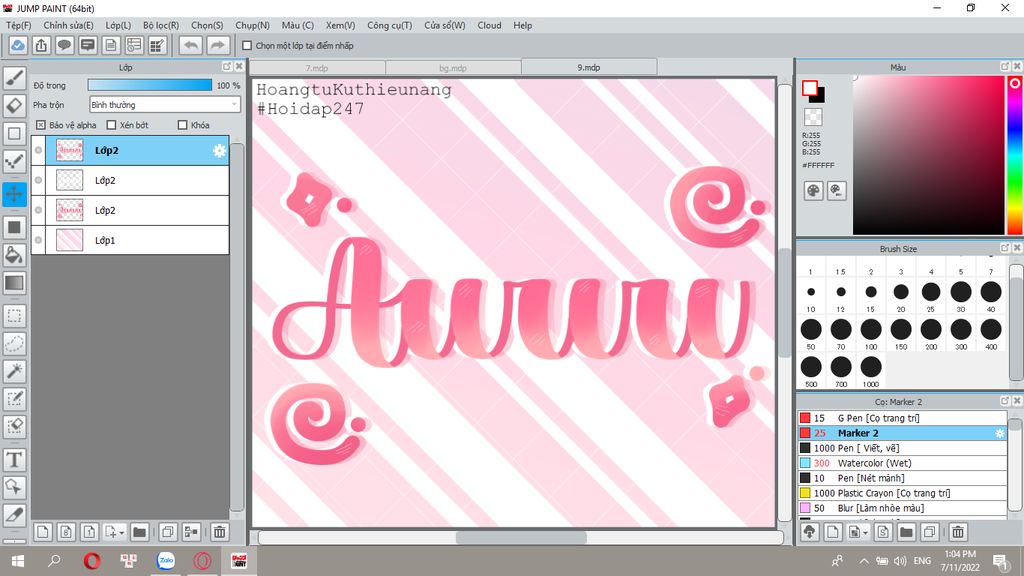
Task: Hide the Lớp1 layer visibility dot
Action: point(39,240)
